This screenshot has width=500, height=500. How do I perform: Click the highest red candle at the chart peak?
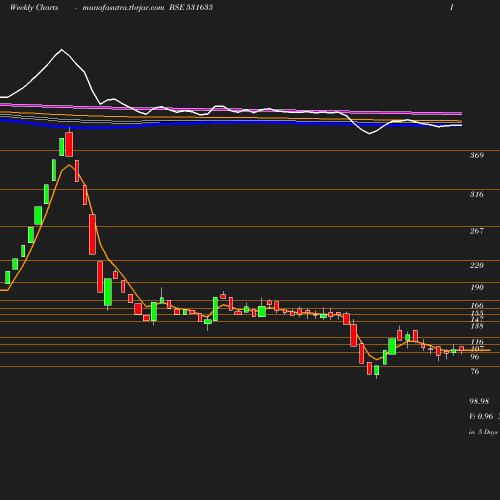pos(69,144)
